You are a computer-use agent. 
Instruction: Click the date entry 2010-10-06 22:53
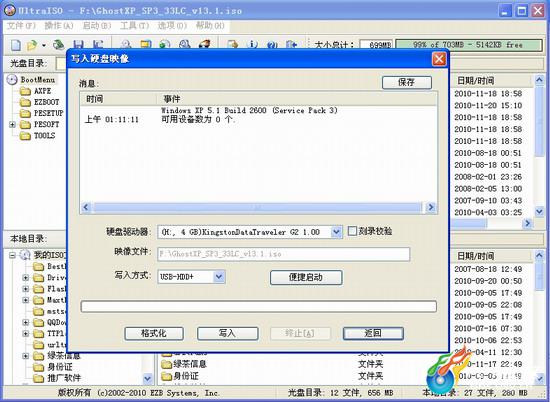[488, 340]
